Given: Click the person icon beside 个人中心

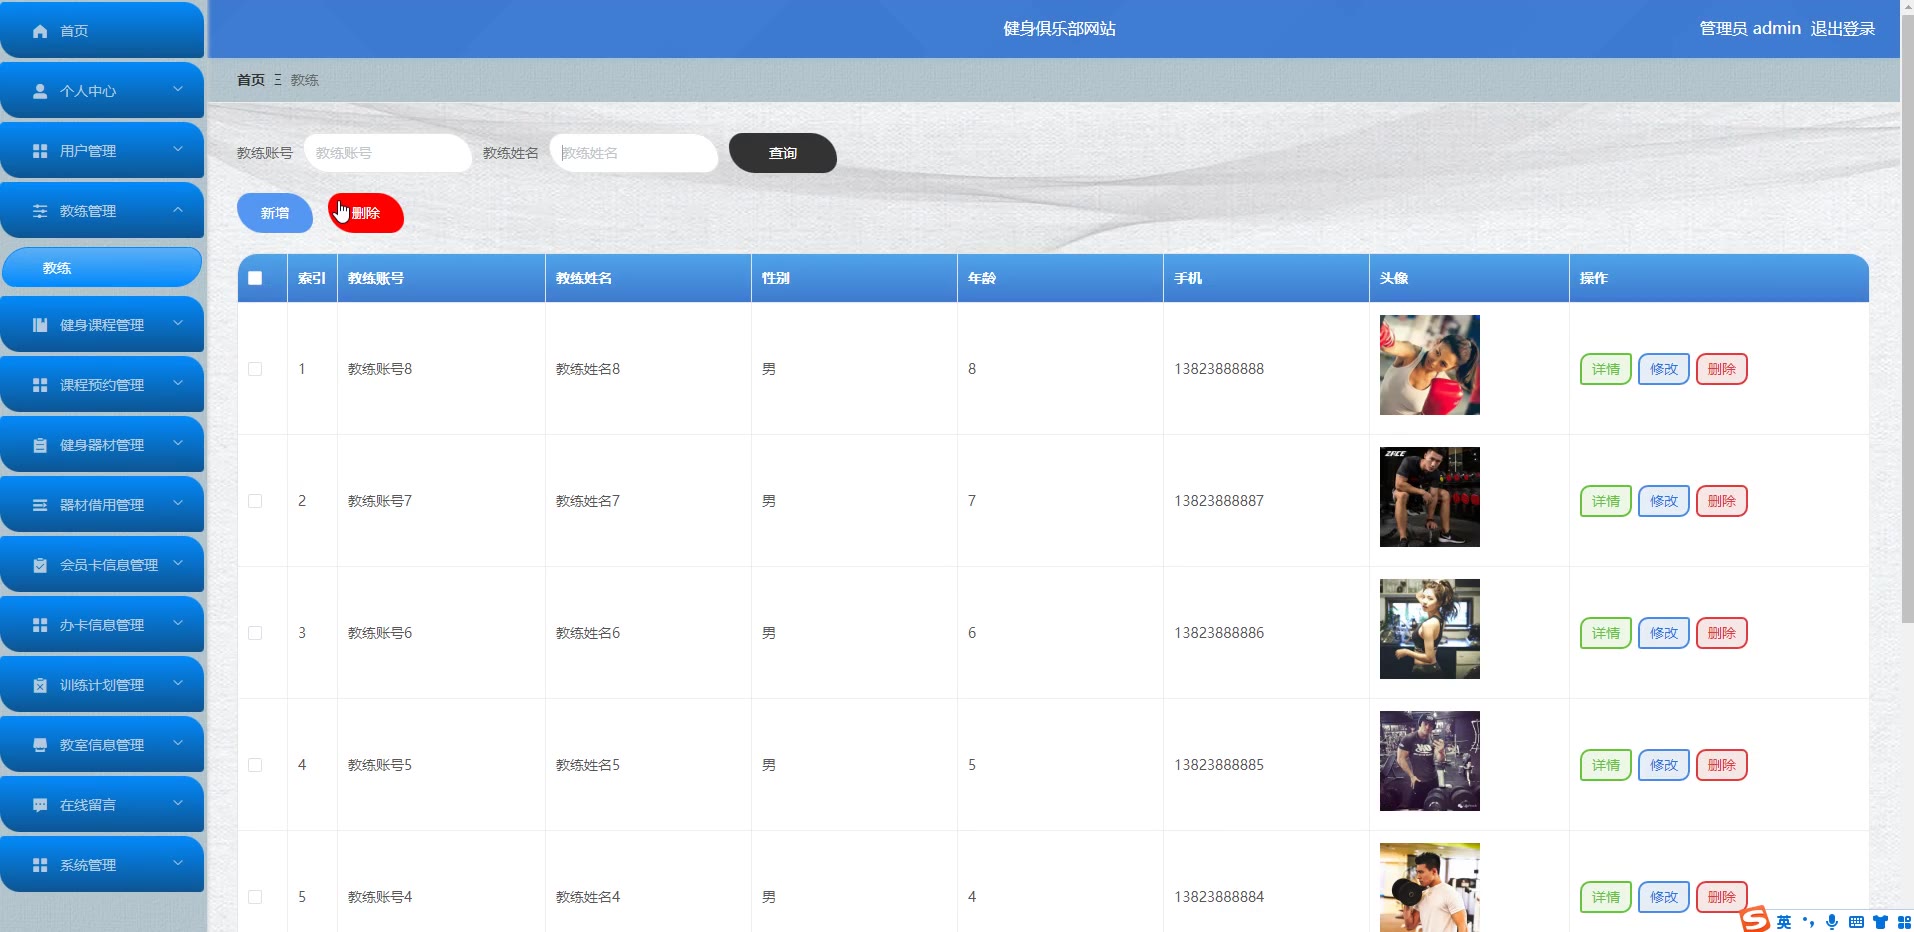Looking at the screenshot, I should 40,91.
